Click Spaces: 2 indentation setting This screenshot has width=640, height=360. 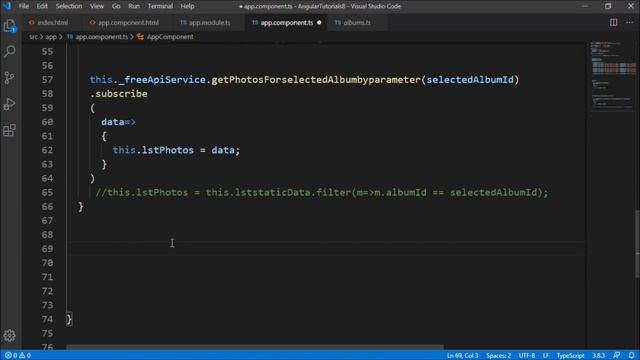(498, 356)
